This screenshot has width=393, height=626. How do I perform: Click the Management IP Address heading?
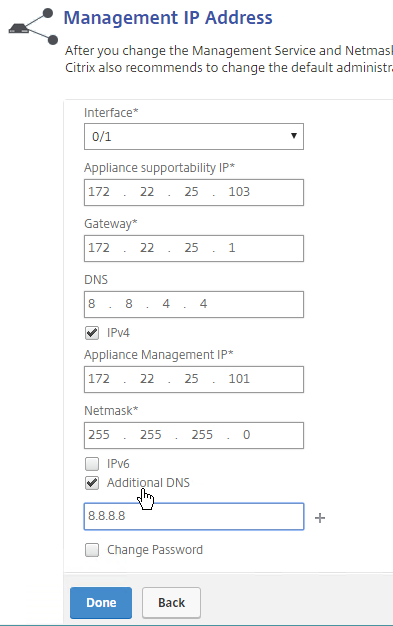[x=168, y=18]
